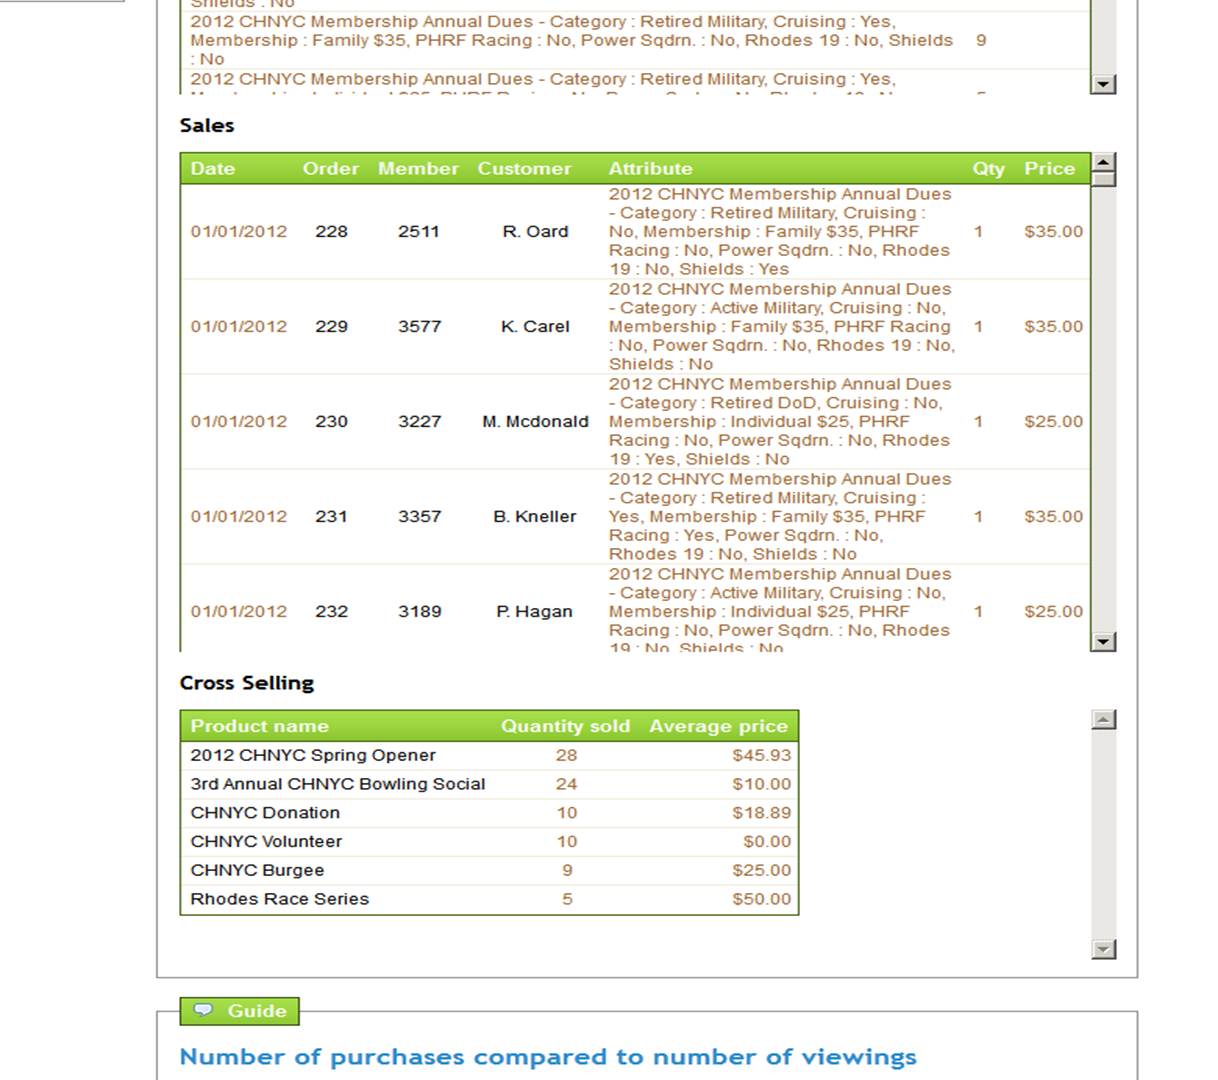Click top list scroll down arrow
This screenshot has width=1218, height=1080.
1103,84
